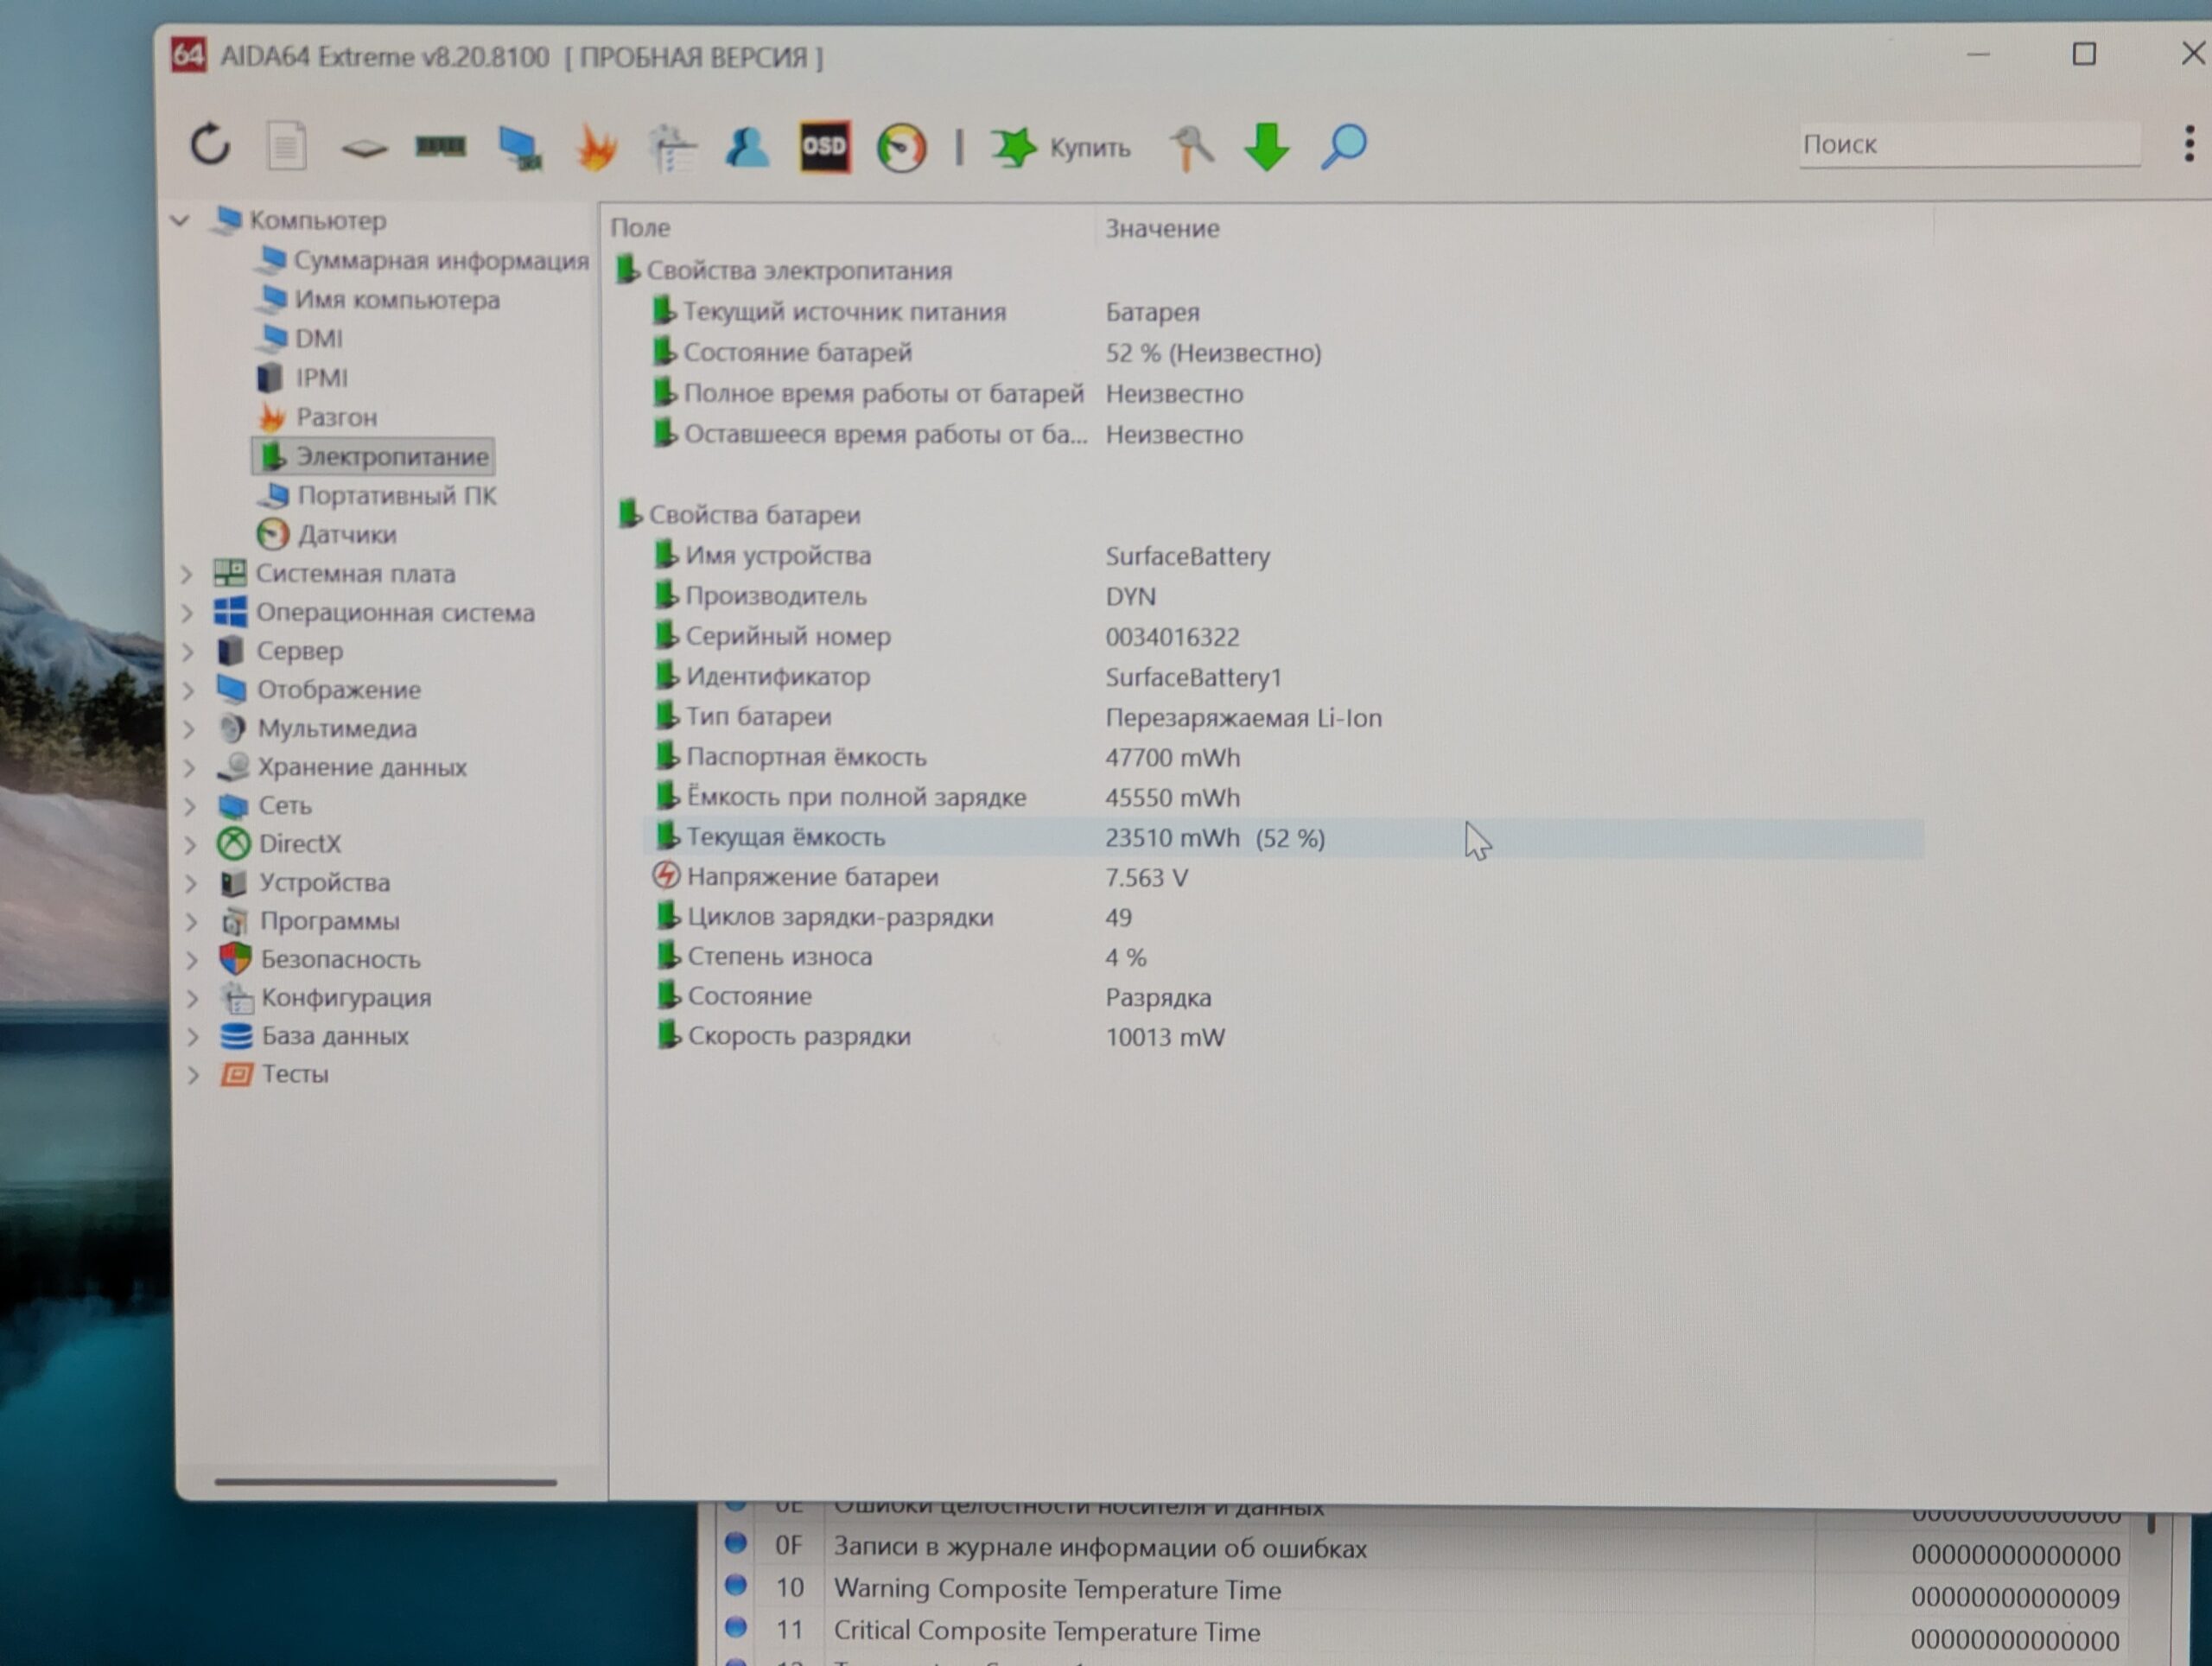Select the Циклов зарядки-разрядки row
This screenshot has width=2212, height=1666.
coord(1283,917)
